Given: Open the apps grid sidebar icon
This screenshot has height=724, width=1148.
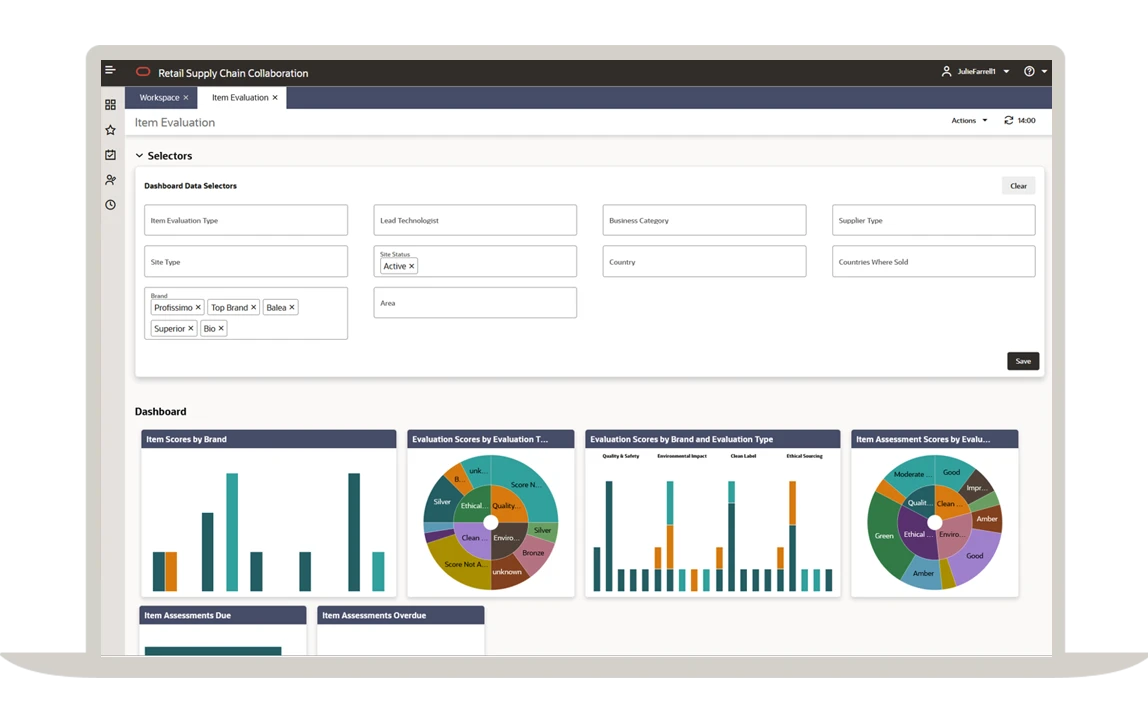Looking at the screenshot, I should (110, 104).
